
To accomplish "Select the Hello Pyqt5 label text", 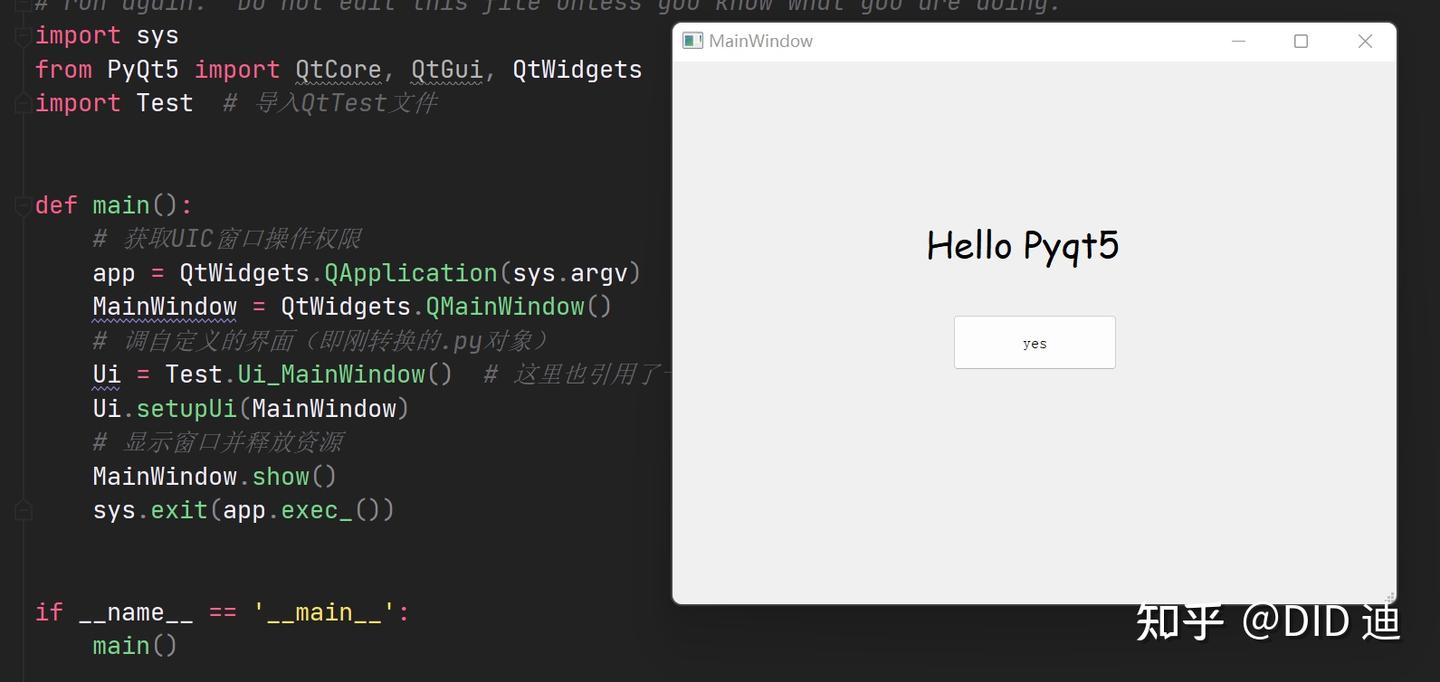I will 1023,244.
